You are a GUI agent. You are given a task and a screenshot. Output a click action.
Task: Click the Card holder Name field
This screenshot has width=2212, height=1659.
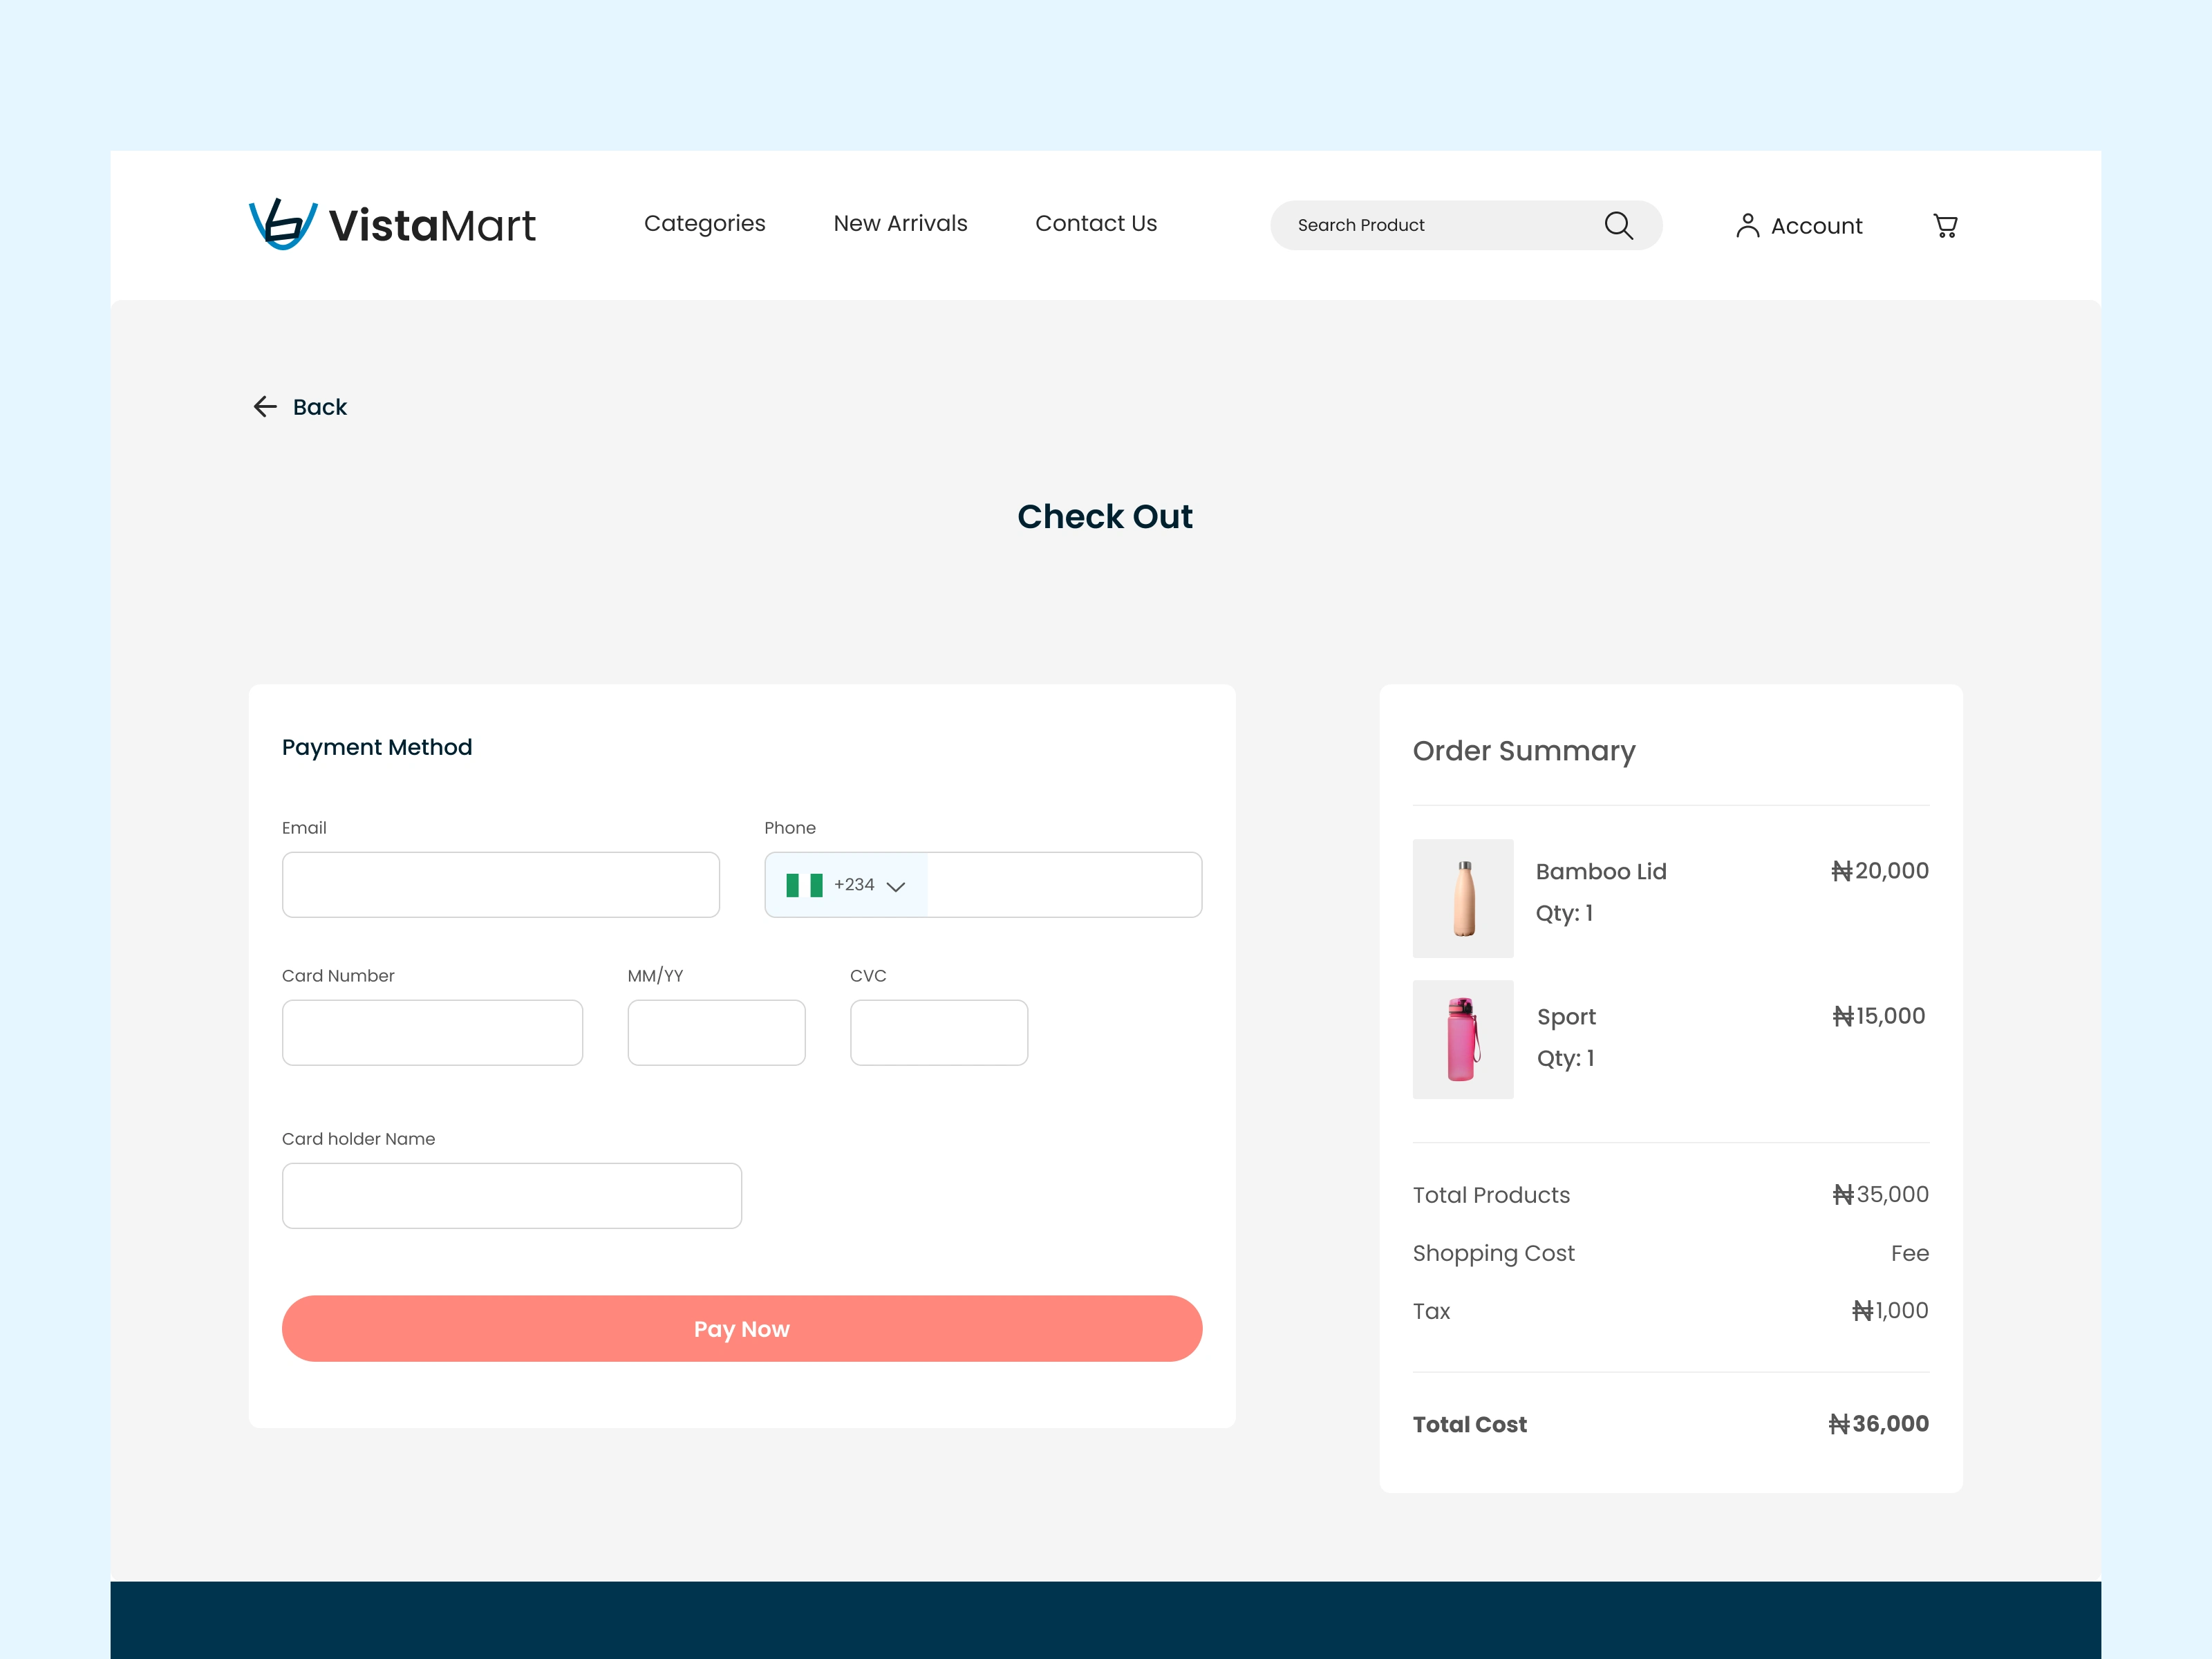[512, 1196]
